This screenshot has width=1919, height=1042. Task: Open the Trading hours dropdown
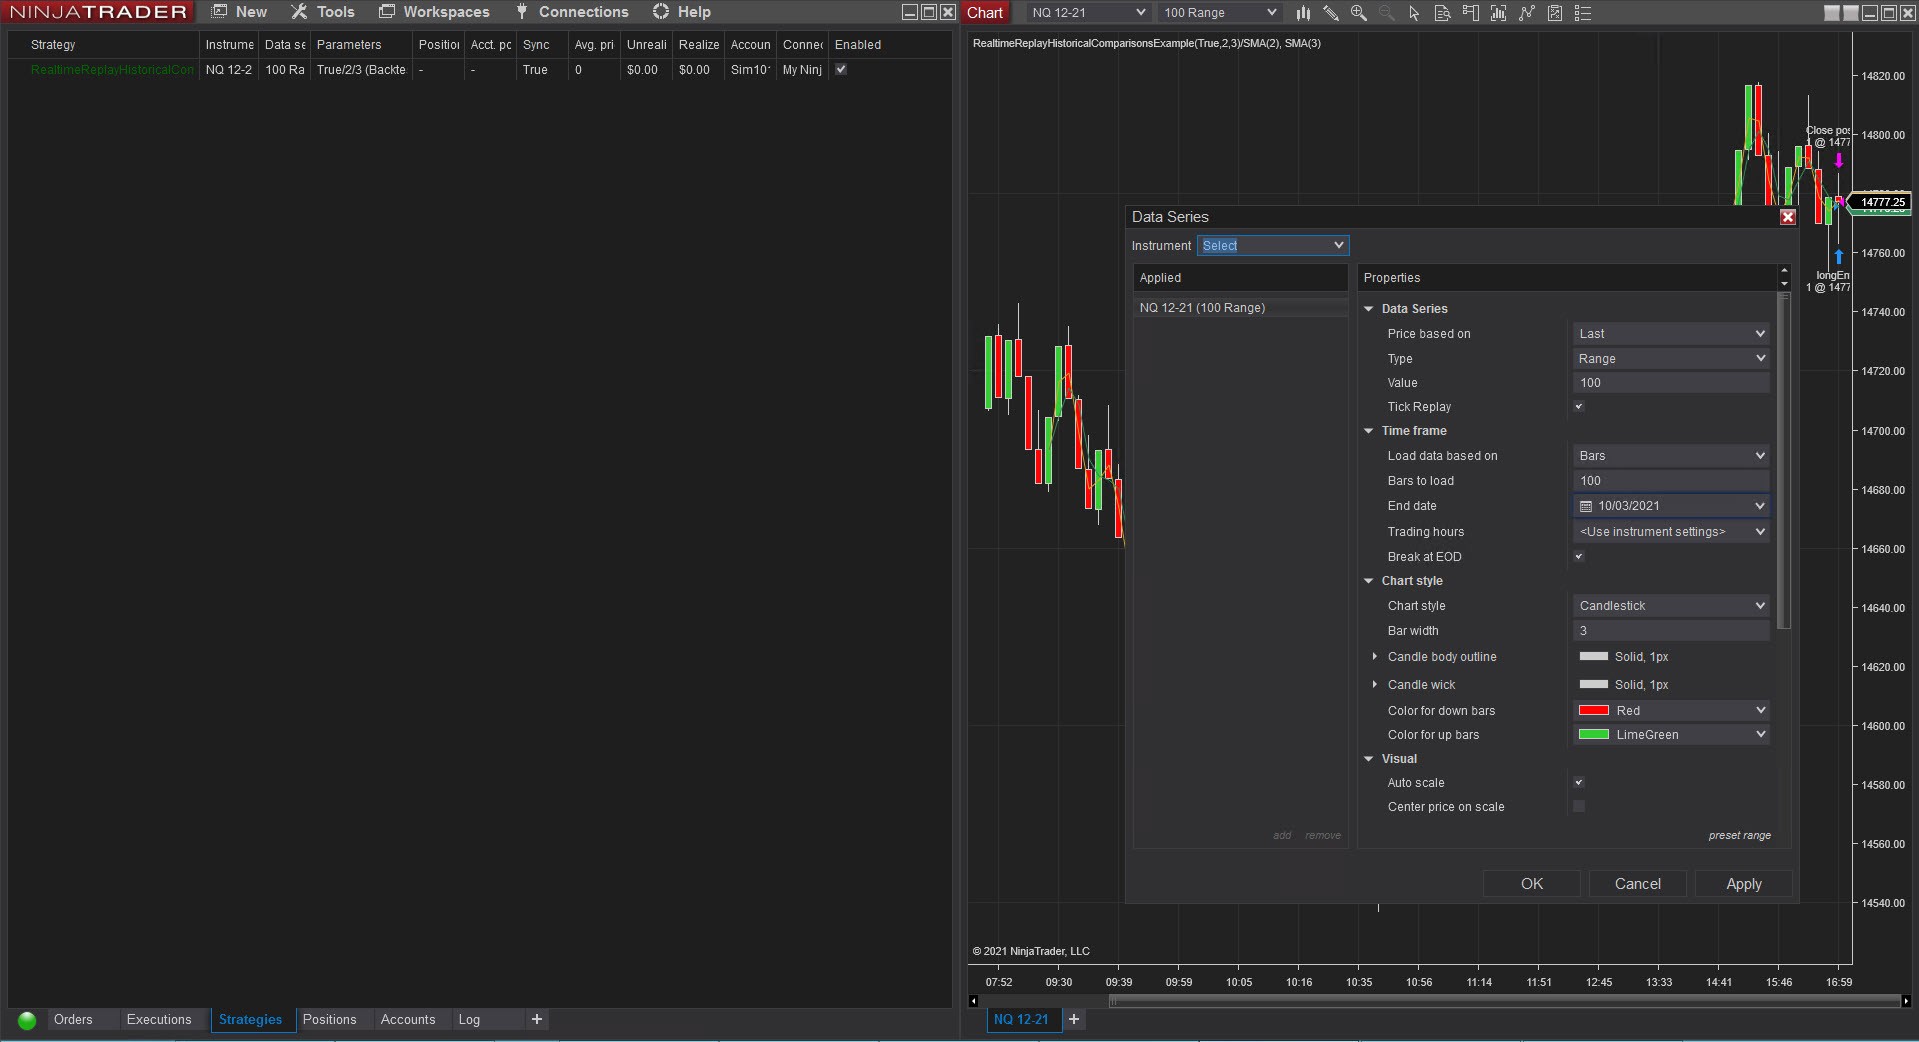pyautogui.click(x=1671, y=532)
